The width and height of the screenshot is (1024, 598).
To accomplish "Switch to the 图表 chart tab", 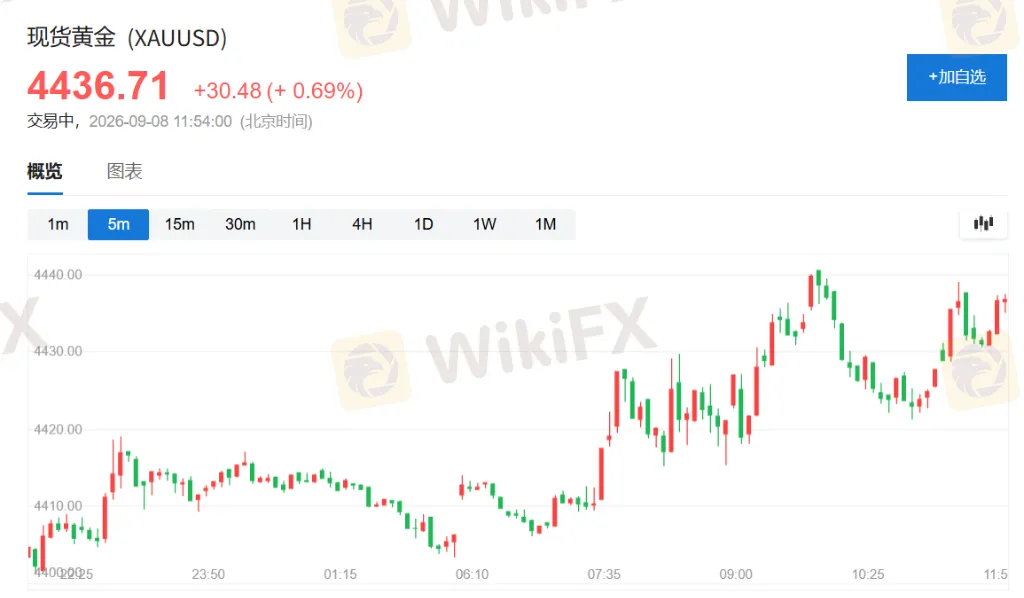I will (x=124, y=172).
